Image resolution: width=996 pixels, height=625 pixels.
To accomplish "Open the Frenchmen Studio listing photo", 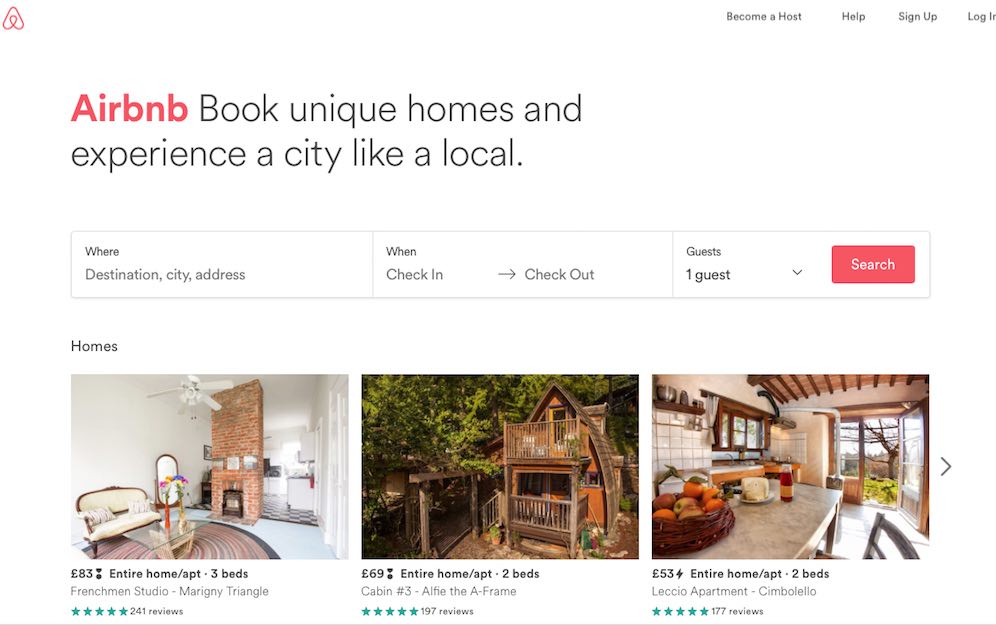I will [x=210, y=467].
